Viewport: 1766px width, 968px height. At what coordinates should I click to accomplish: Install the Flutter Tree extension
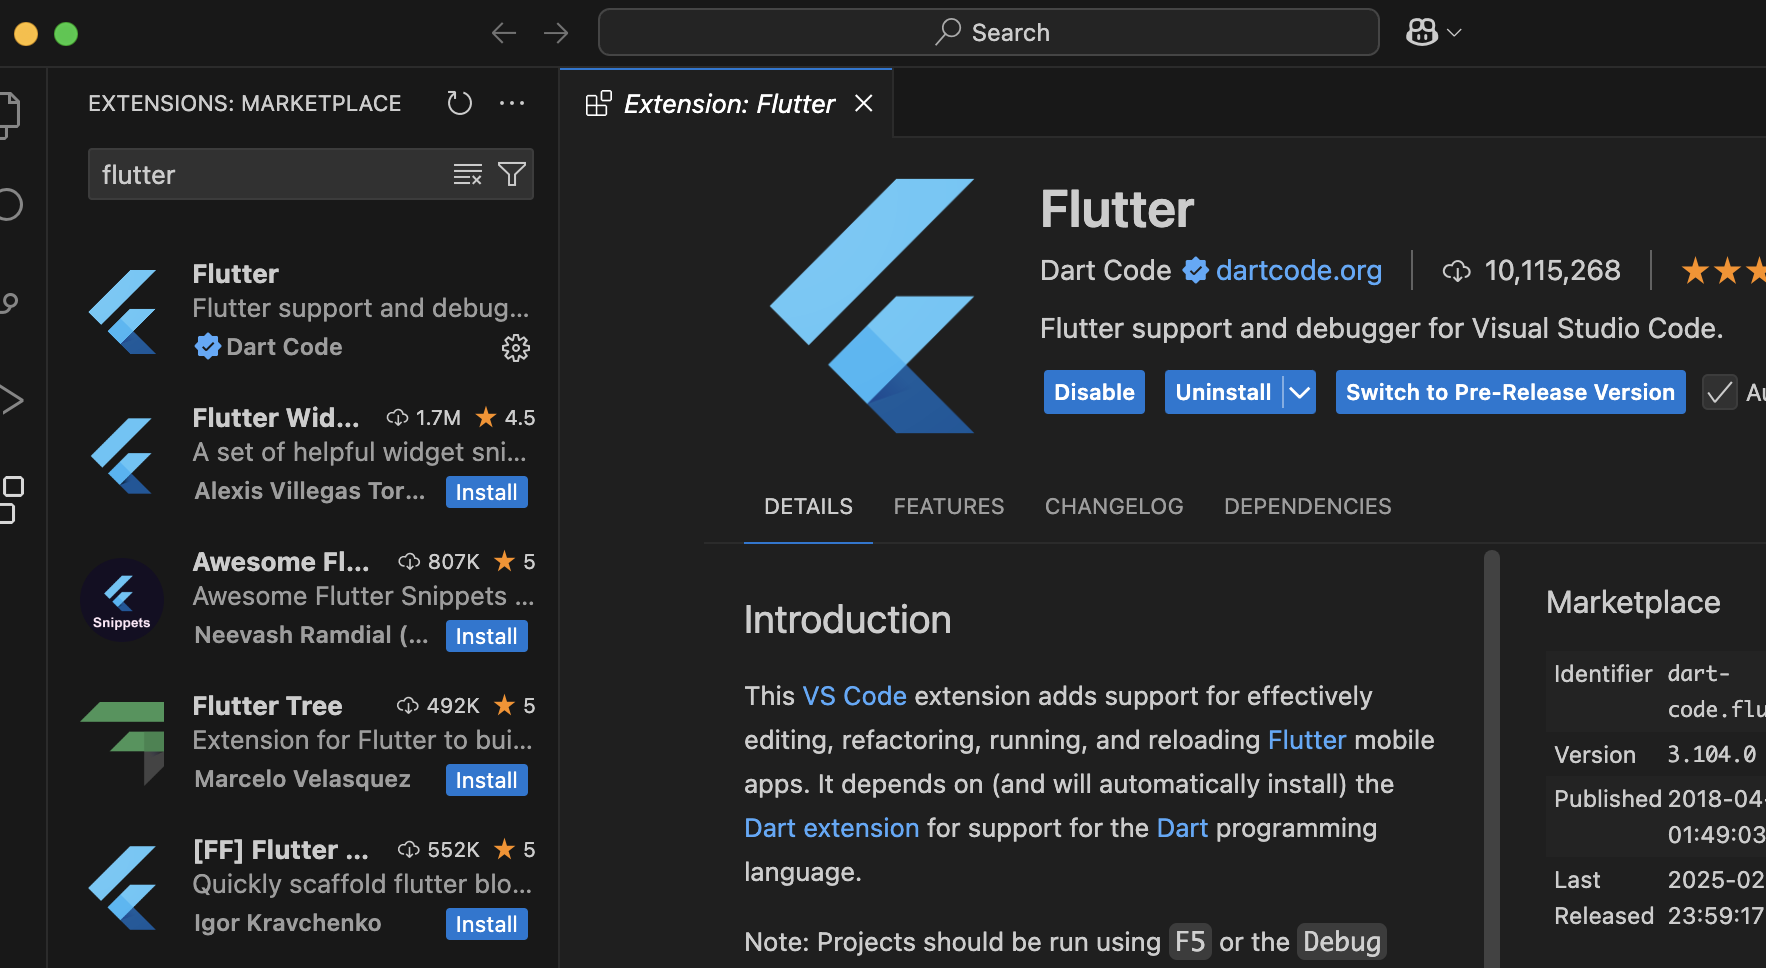tap(486, 780)
